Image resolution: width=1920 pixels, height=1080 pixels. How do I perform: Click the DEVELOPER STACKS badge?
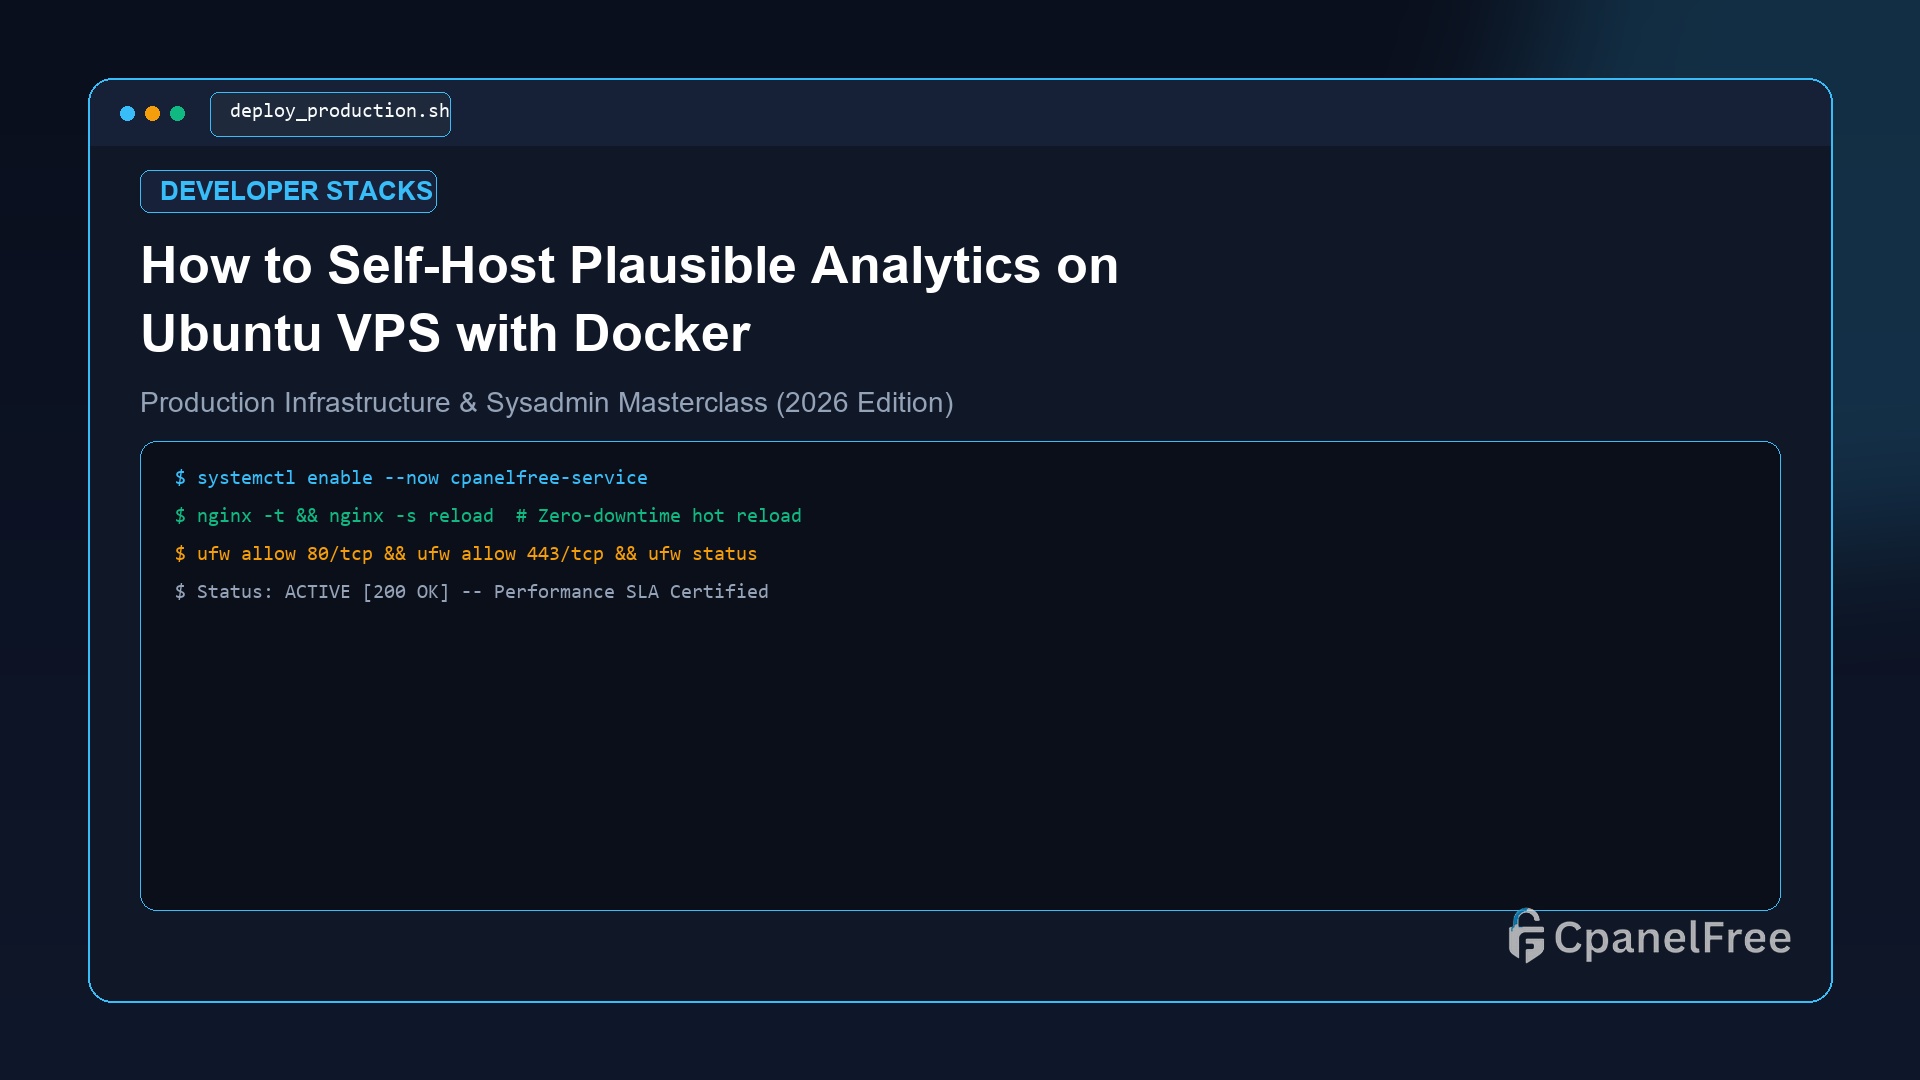coord(288,191)
